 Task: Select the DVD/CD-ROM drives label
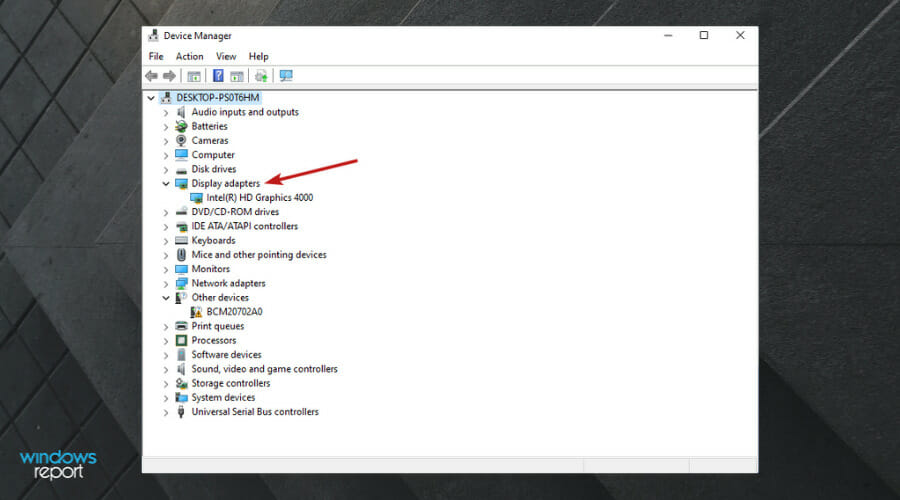[235, 212]
